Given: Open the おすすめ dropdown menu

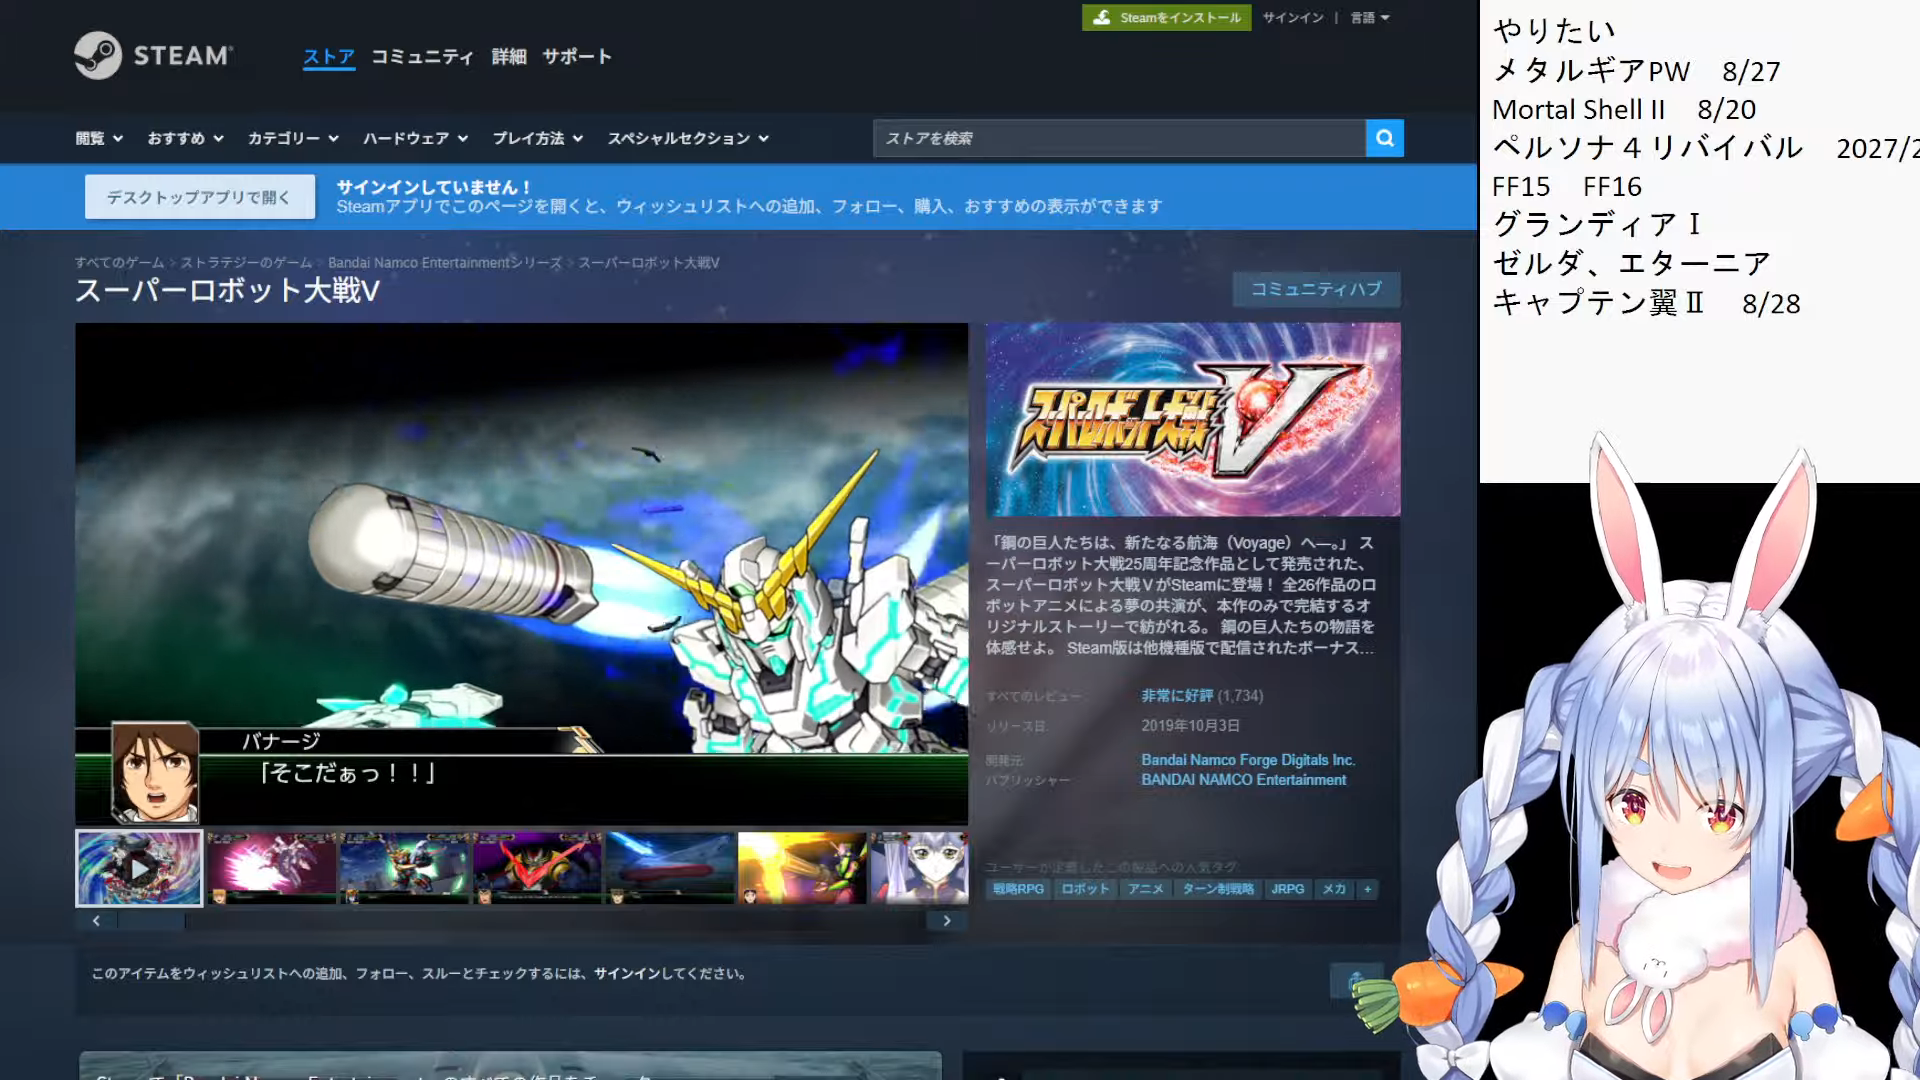Looking at the screenshot, I should coord(185,138).
